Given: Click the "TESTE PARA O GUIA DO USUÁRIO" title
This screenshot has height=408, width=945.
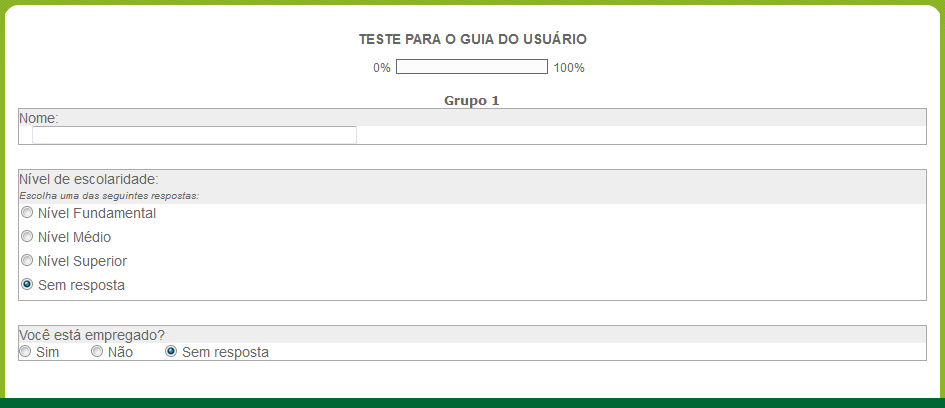Looking at the screenshot, I should point(472,39).
